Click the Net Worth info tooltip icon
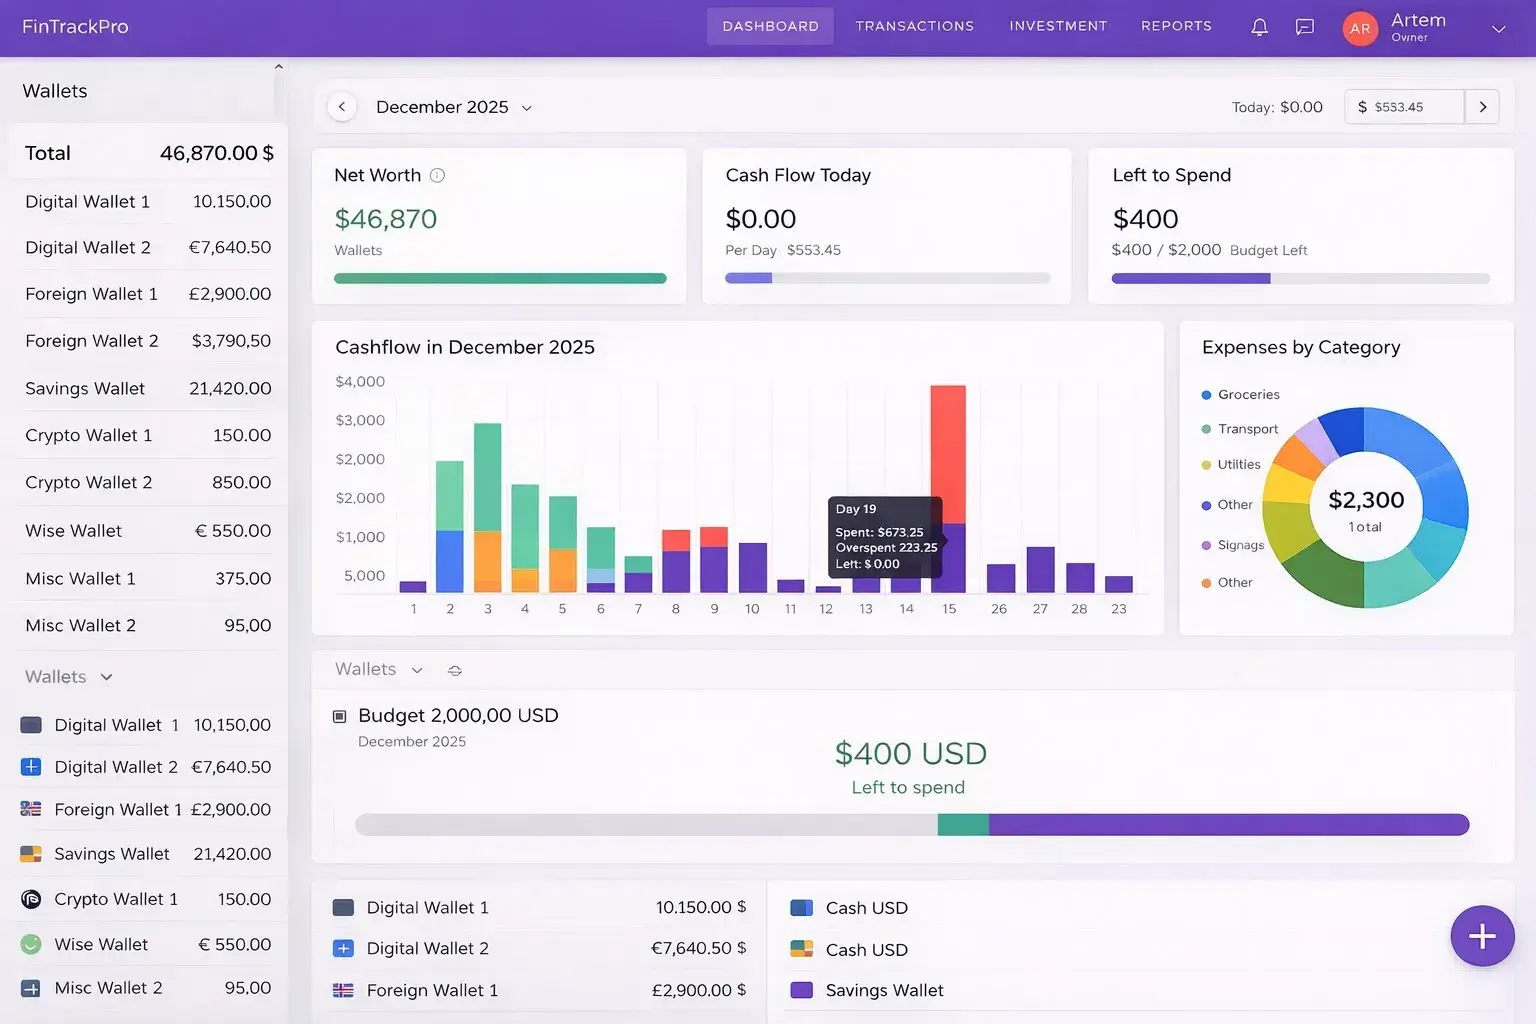The width and height of the screenshot is (1536, 1024). (x=437, y=175)
